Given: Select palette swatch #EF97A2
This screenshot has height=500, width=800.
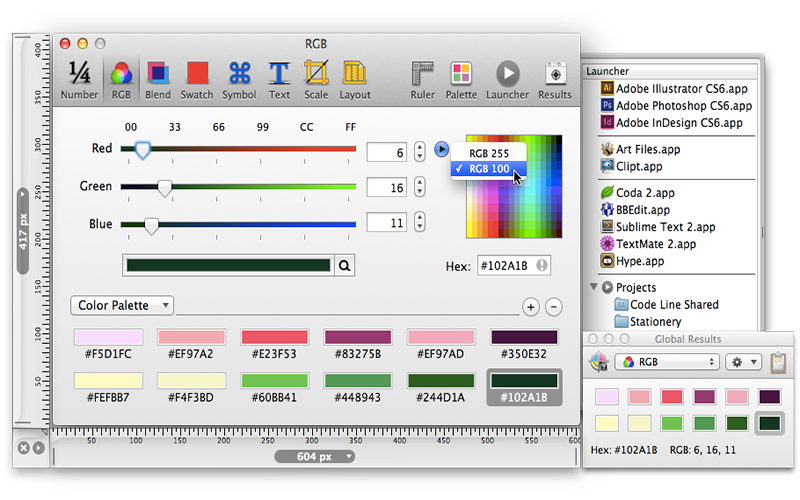Looking at the screenshot, I should point(191,337).
